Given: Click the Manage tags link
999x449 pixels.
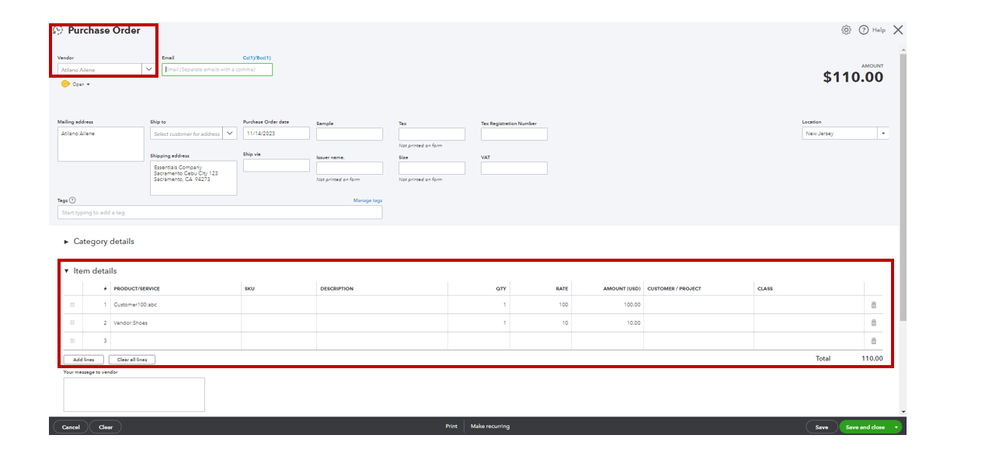Looking at the screenshot, I should click(x=368, y=201).
